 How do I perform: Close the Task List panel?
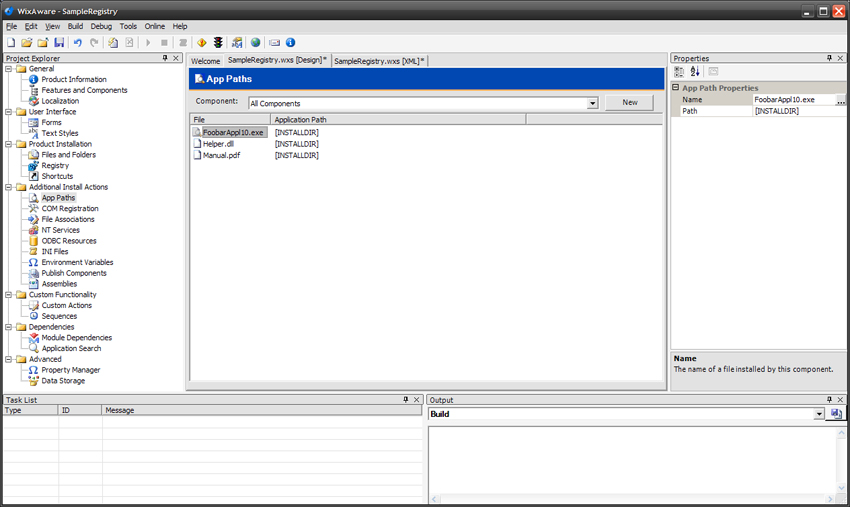(x=417, y=400)
